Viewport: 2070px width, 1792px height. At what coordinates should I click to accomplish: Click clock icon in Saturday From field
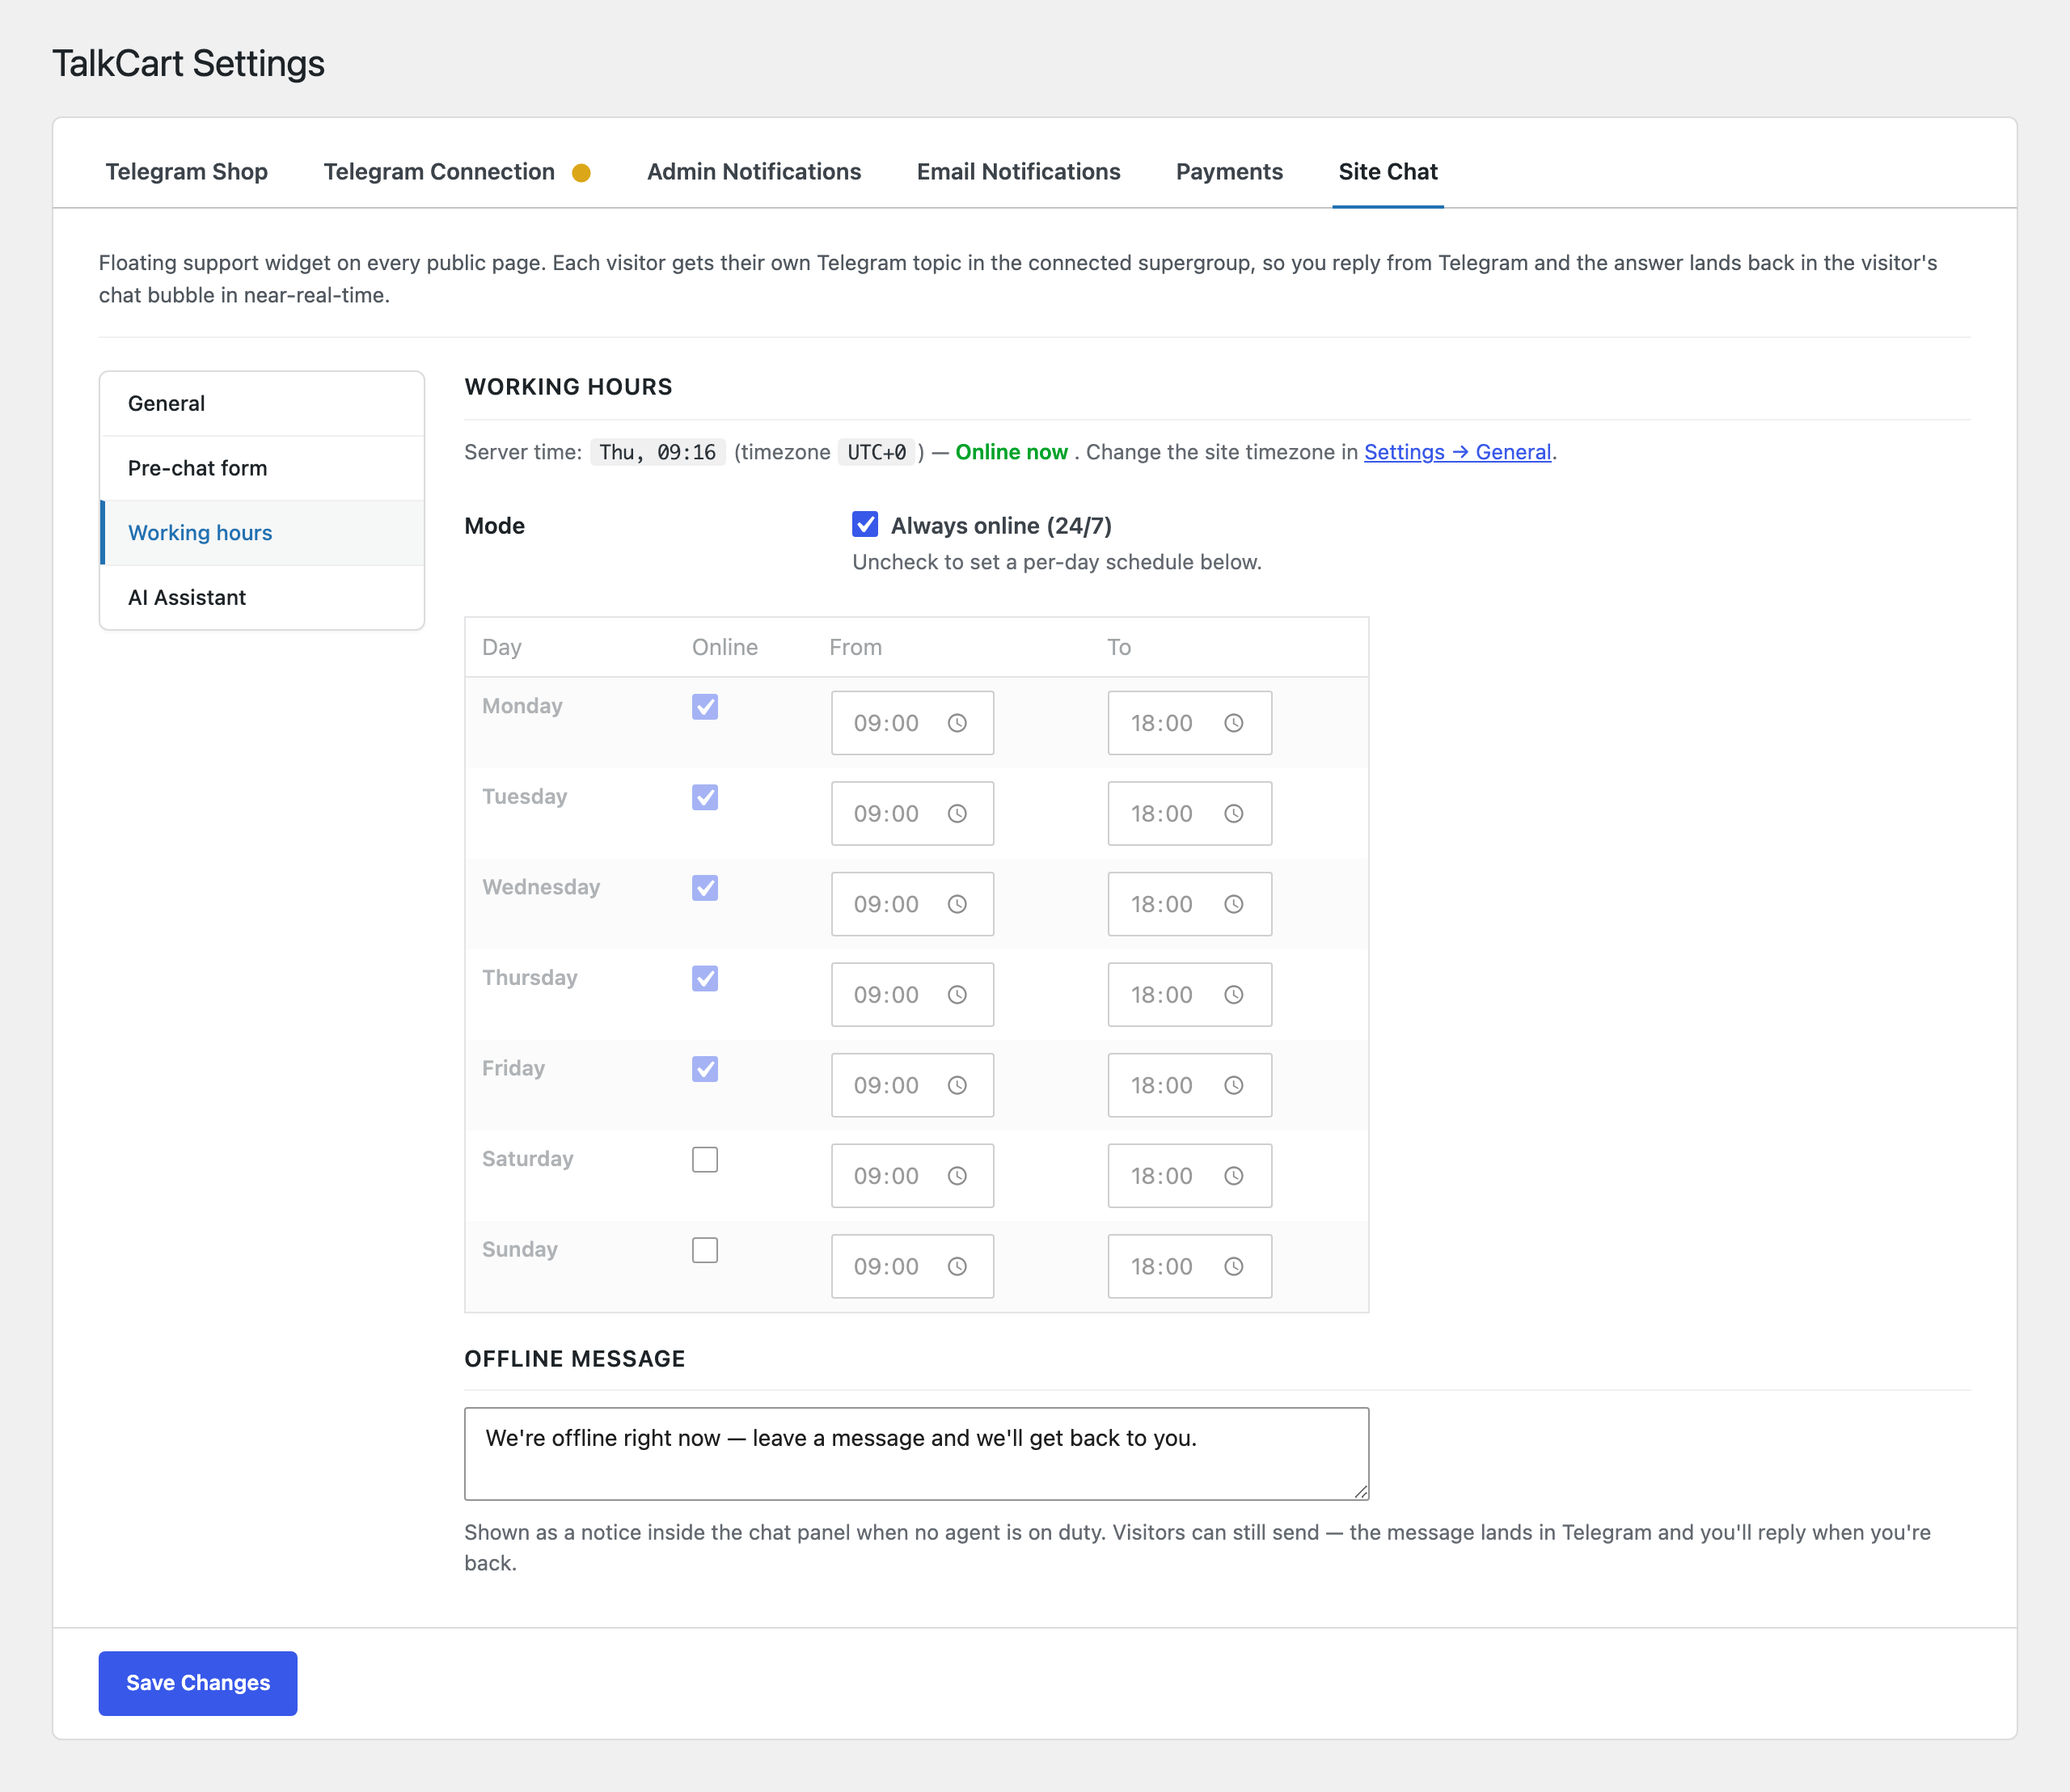(x=957, y=1176)
